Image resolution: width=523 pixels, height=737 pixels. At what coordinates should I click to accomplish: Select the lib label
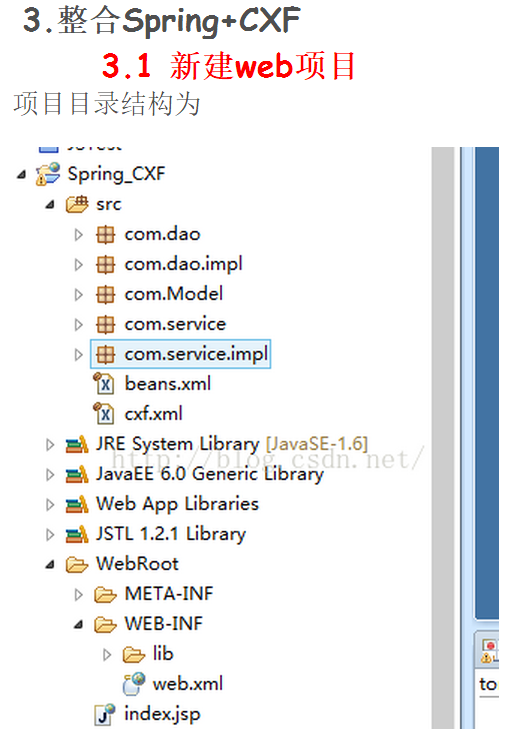[x=164, y=654]
